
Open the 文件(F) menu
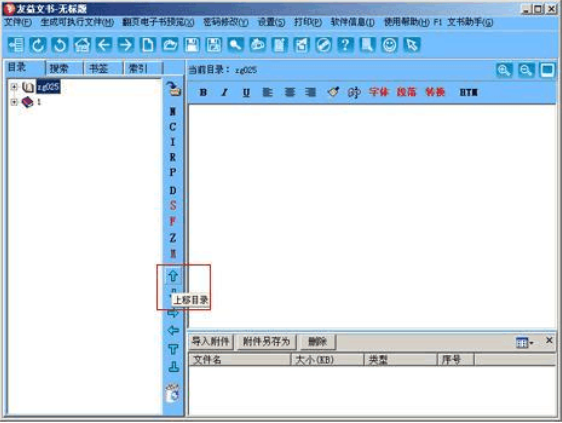18,23
